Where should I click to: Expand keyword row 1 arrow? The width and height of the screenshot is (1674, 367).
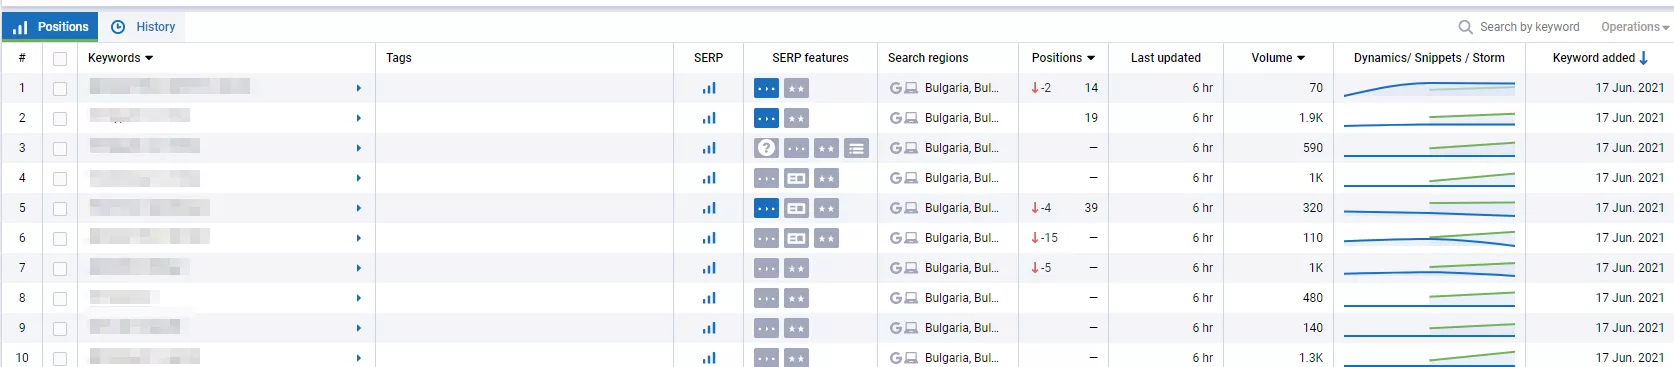(359, 89)
